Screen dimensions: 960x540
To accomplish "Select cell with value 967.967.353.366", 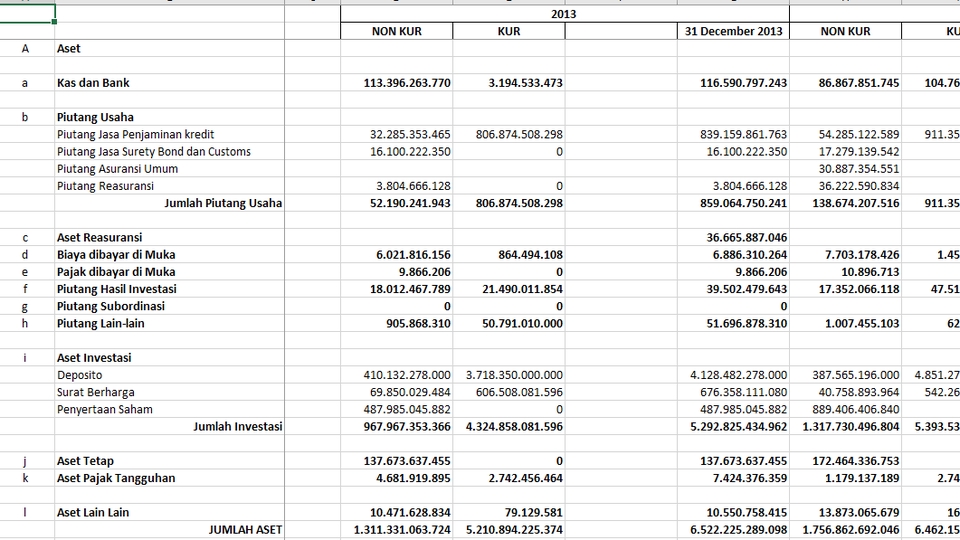I will point(397,426).
